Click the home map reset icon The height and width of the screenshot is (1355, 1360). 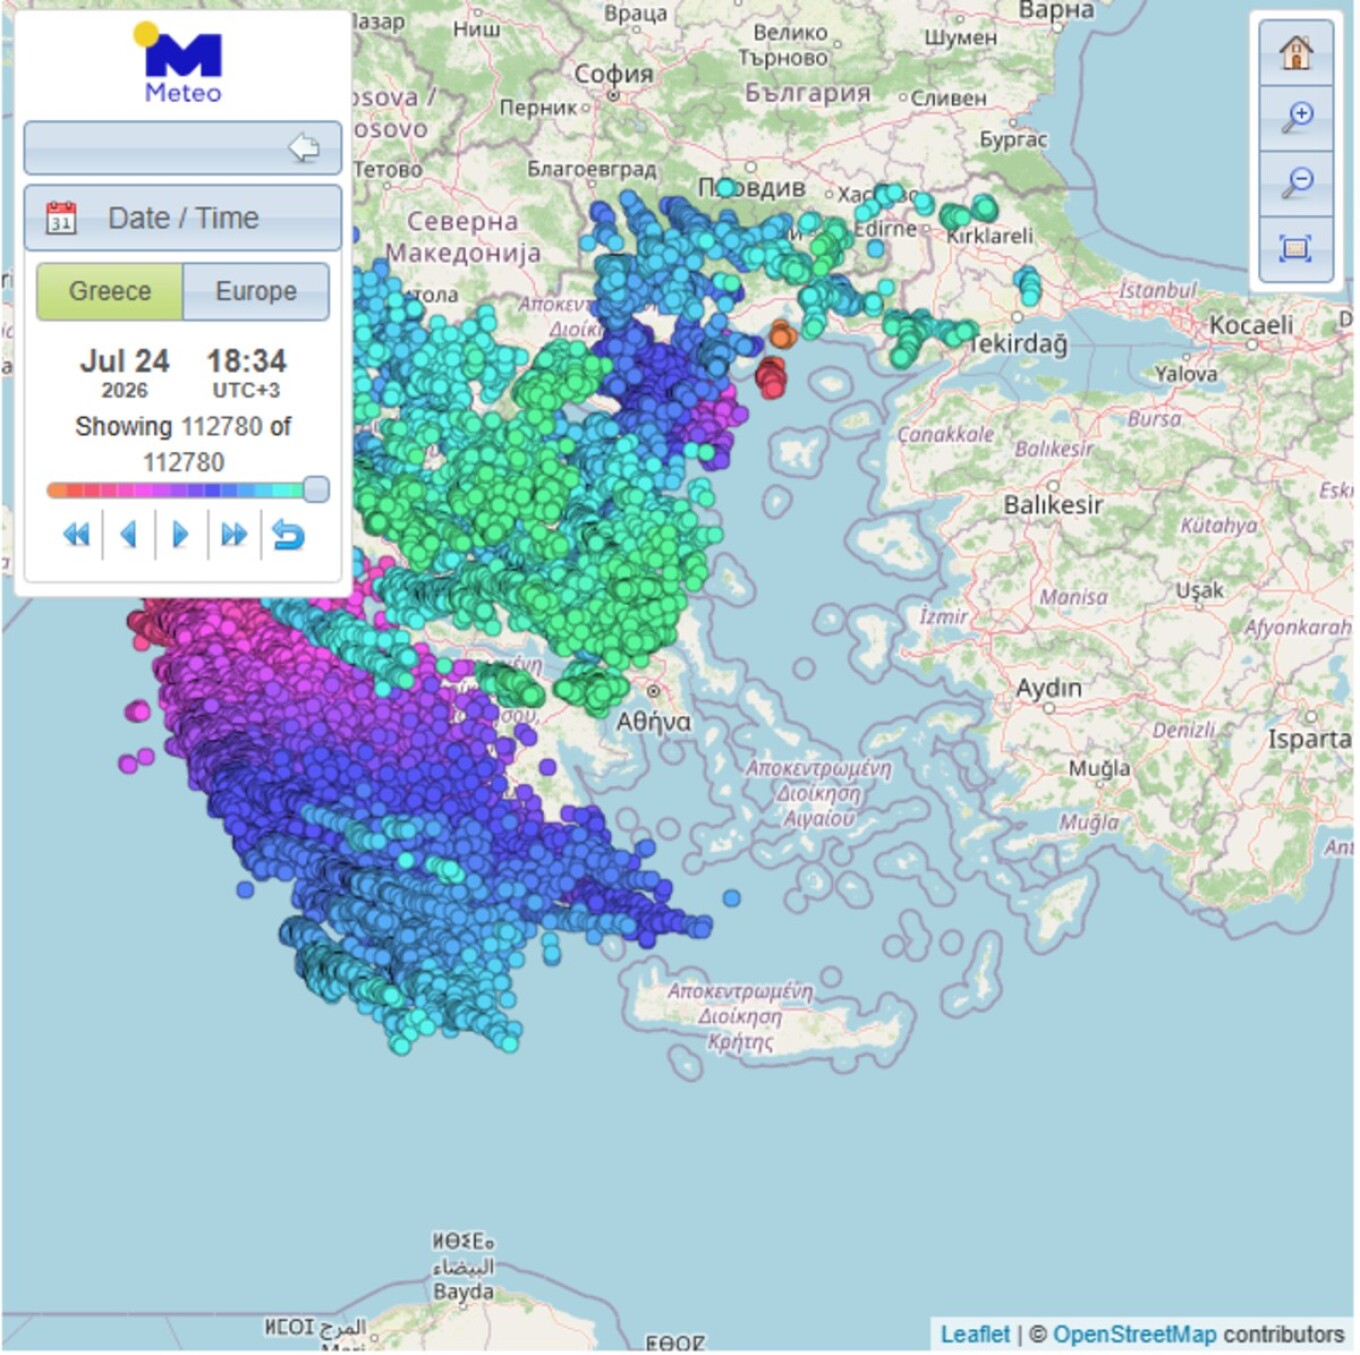1295,52
